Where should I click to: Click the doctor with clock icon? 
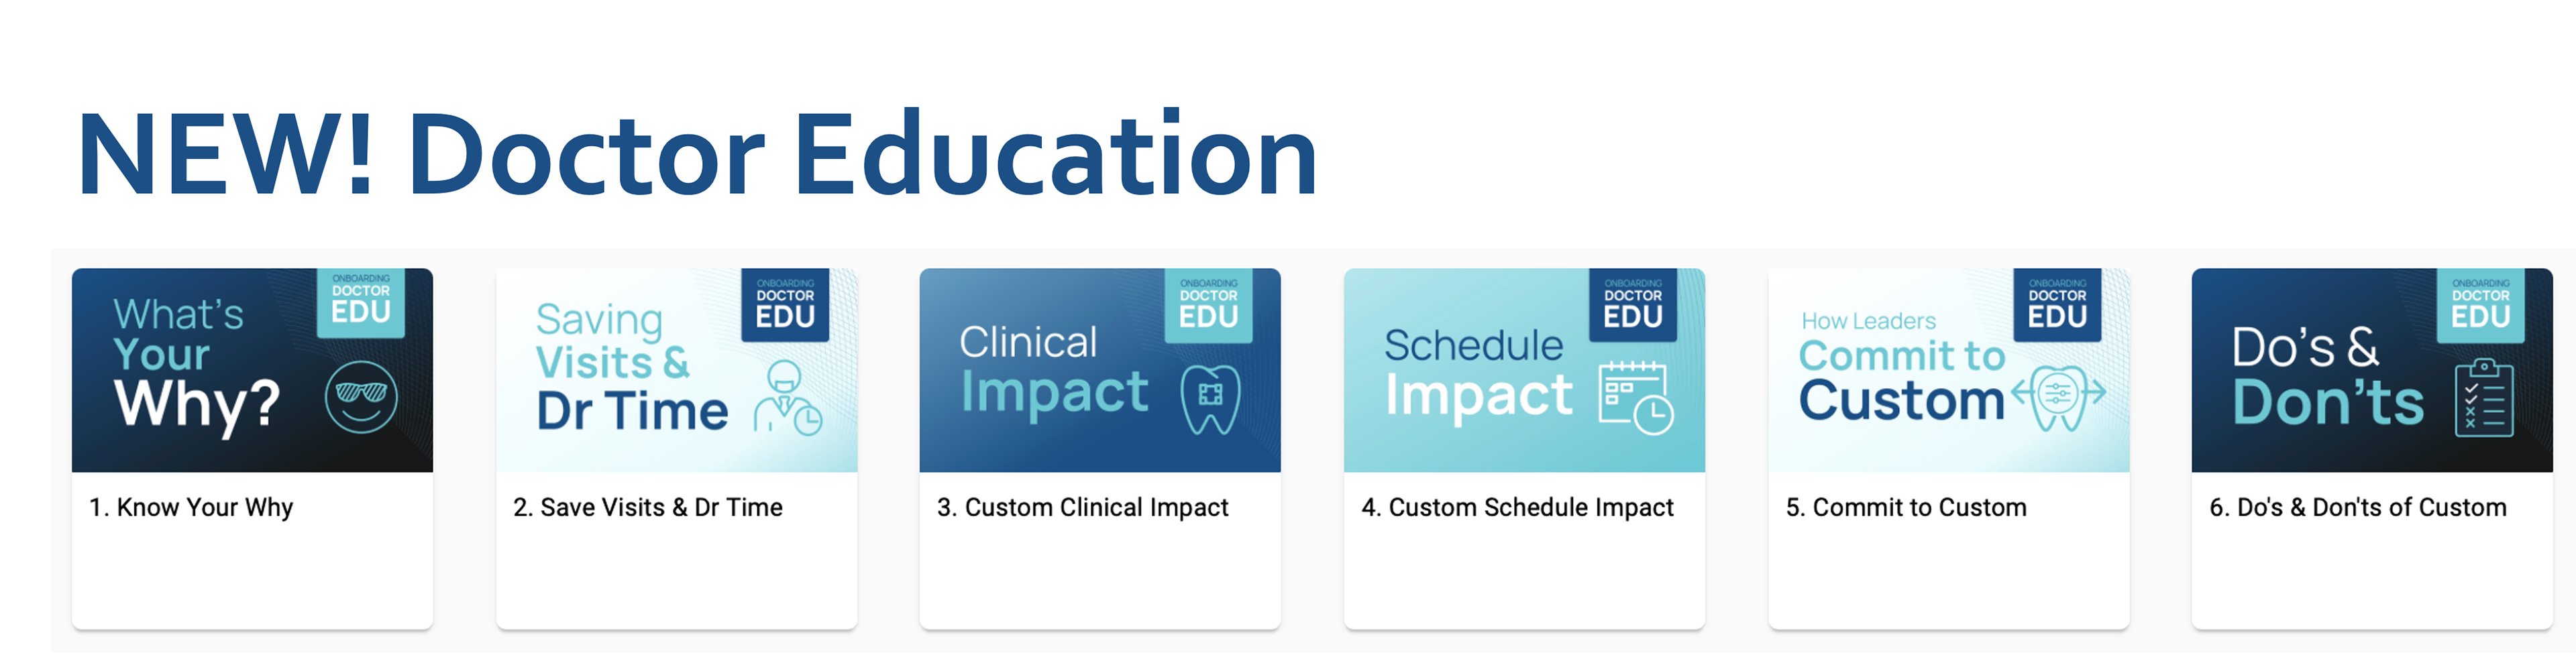coord(788,398)
